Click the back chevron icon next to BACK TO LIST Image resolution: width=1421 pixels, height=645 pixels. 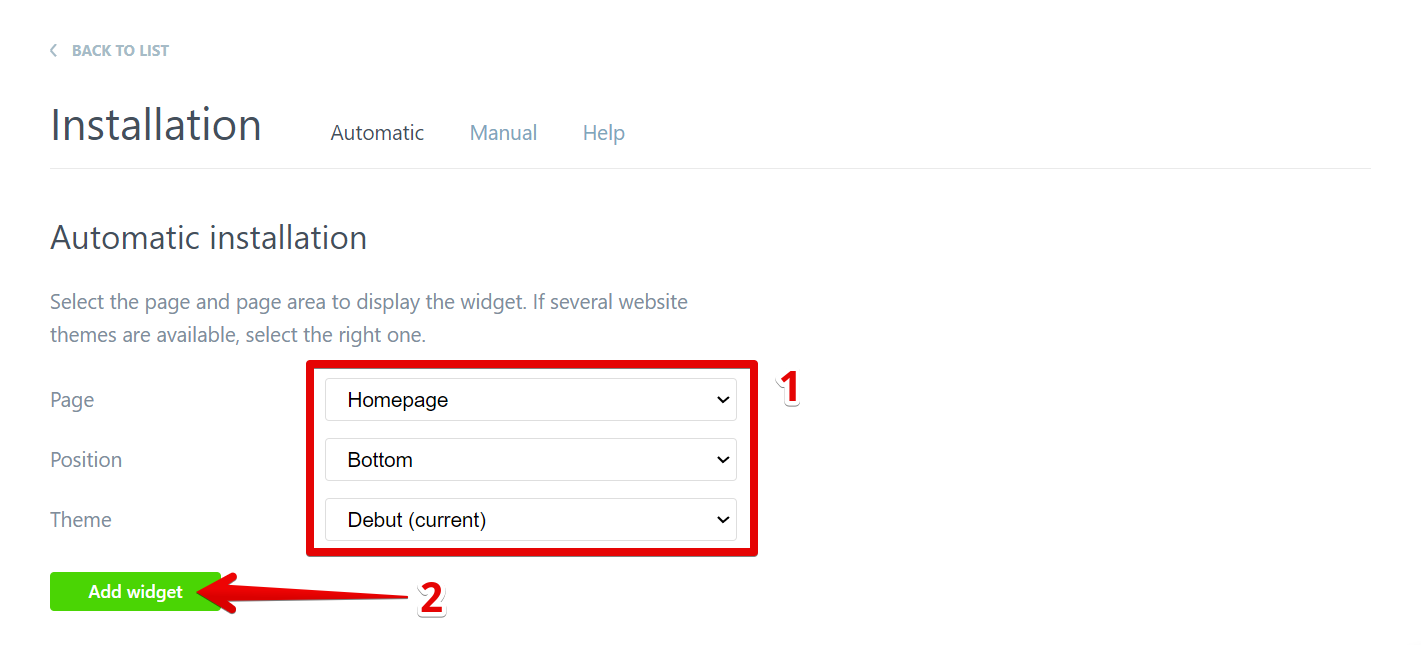[53, 50]
